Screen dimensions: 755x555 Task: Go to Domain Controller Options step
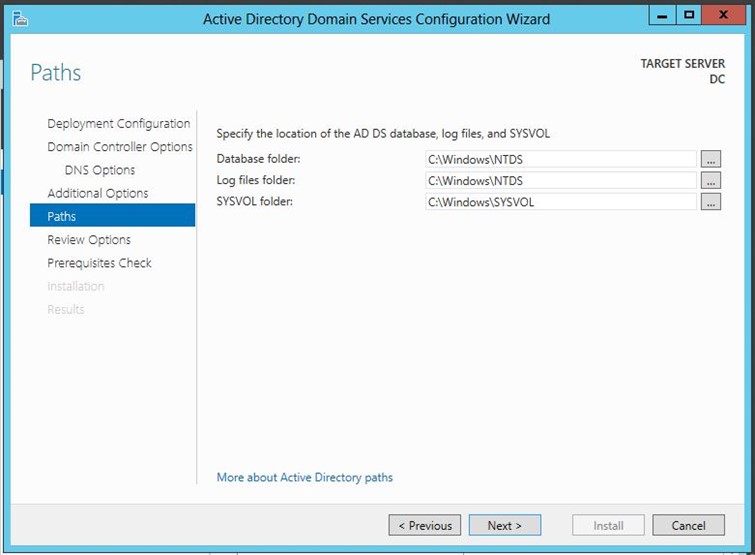pos(120,147)
